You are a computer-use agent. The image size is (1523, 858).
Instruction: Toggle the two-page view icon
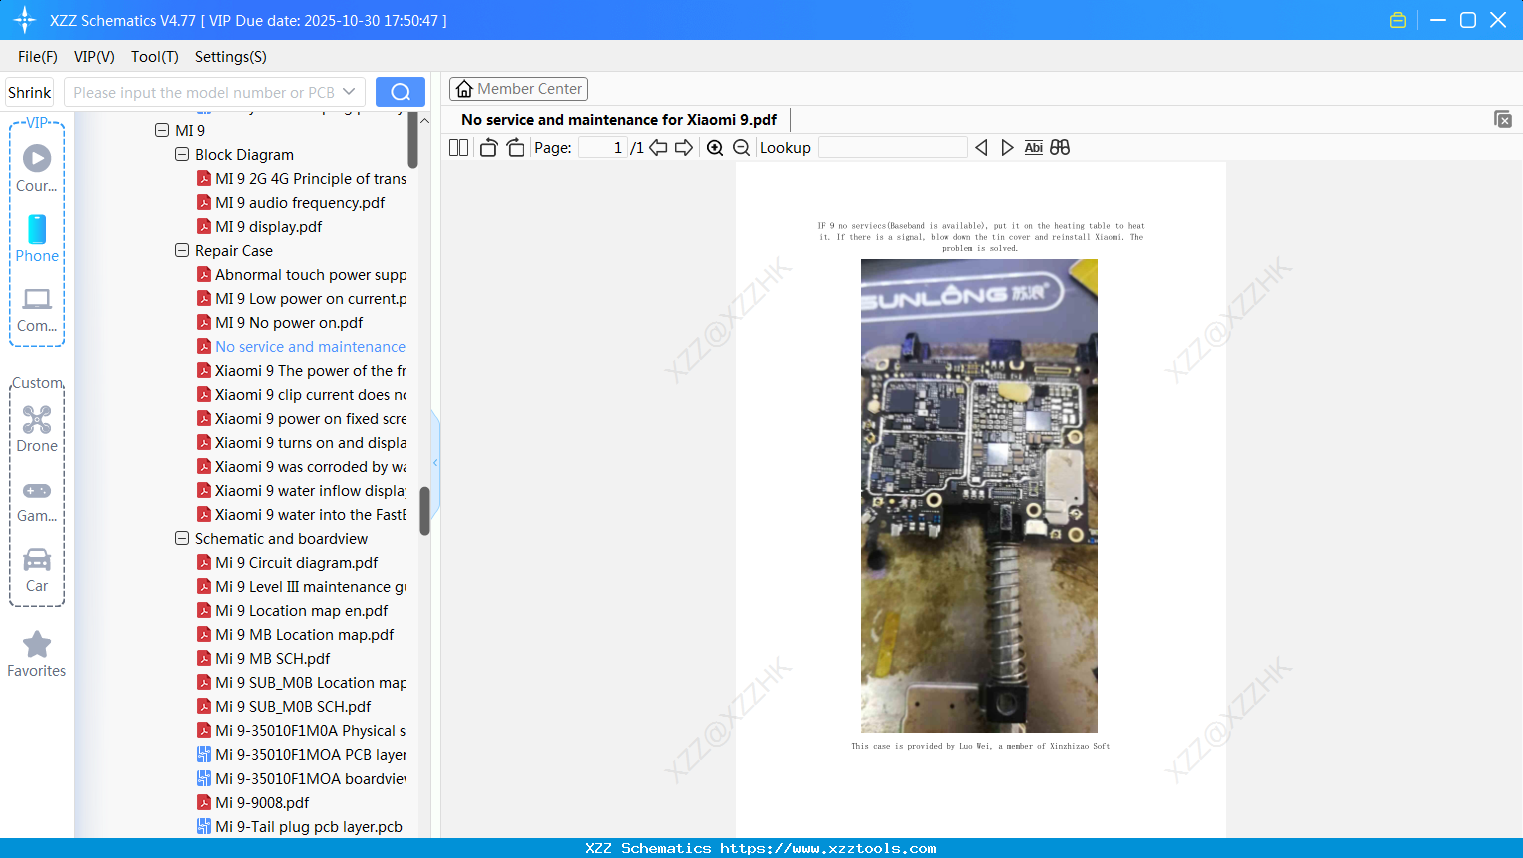point(458,148)
